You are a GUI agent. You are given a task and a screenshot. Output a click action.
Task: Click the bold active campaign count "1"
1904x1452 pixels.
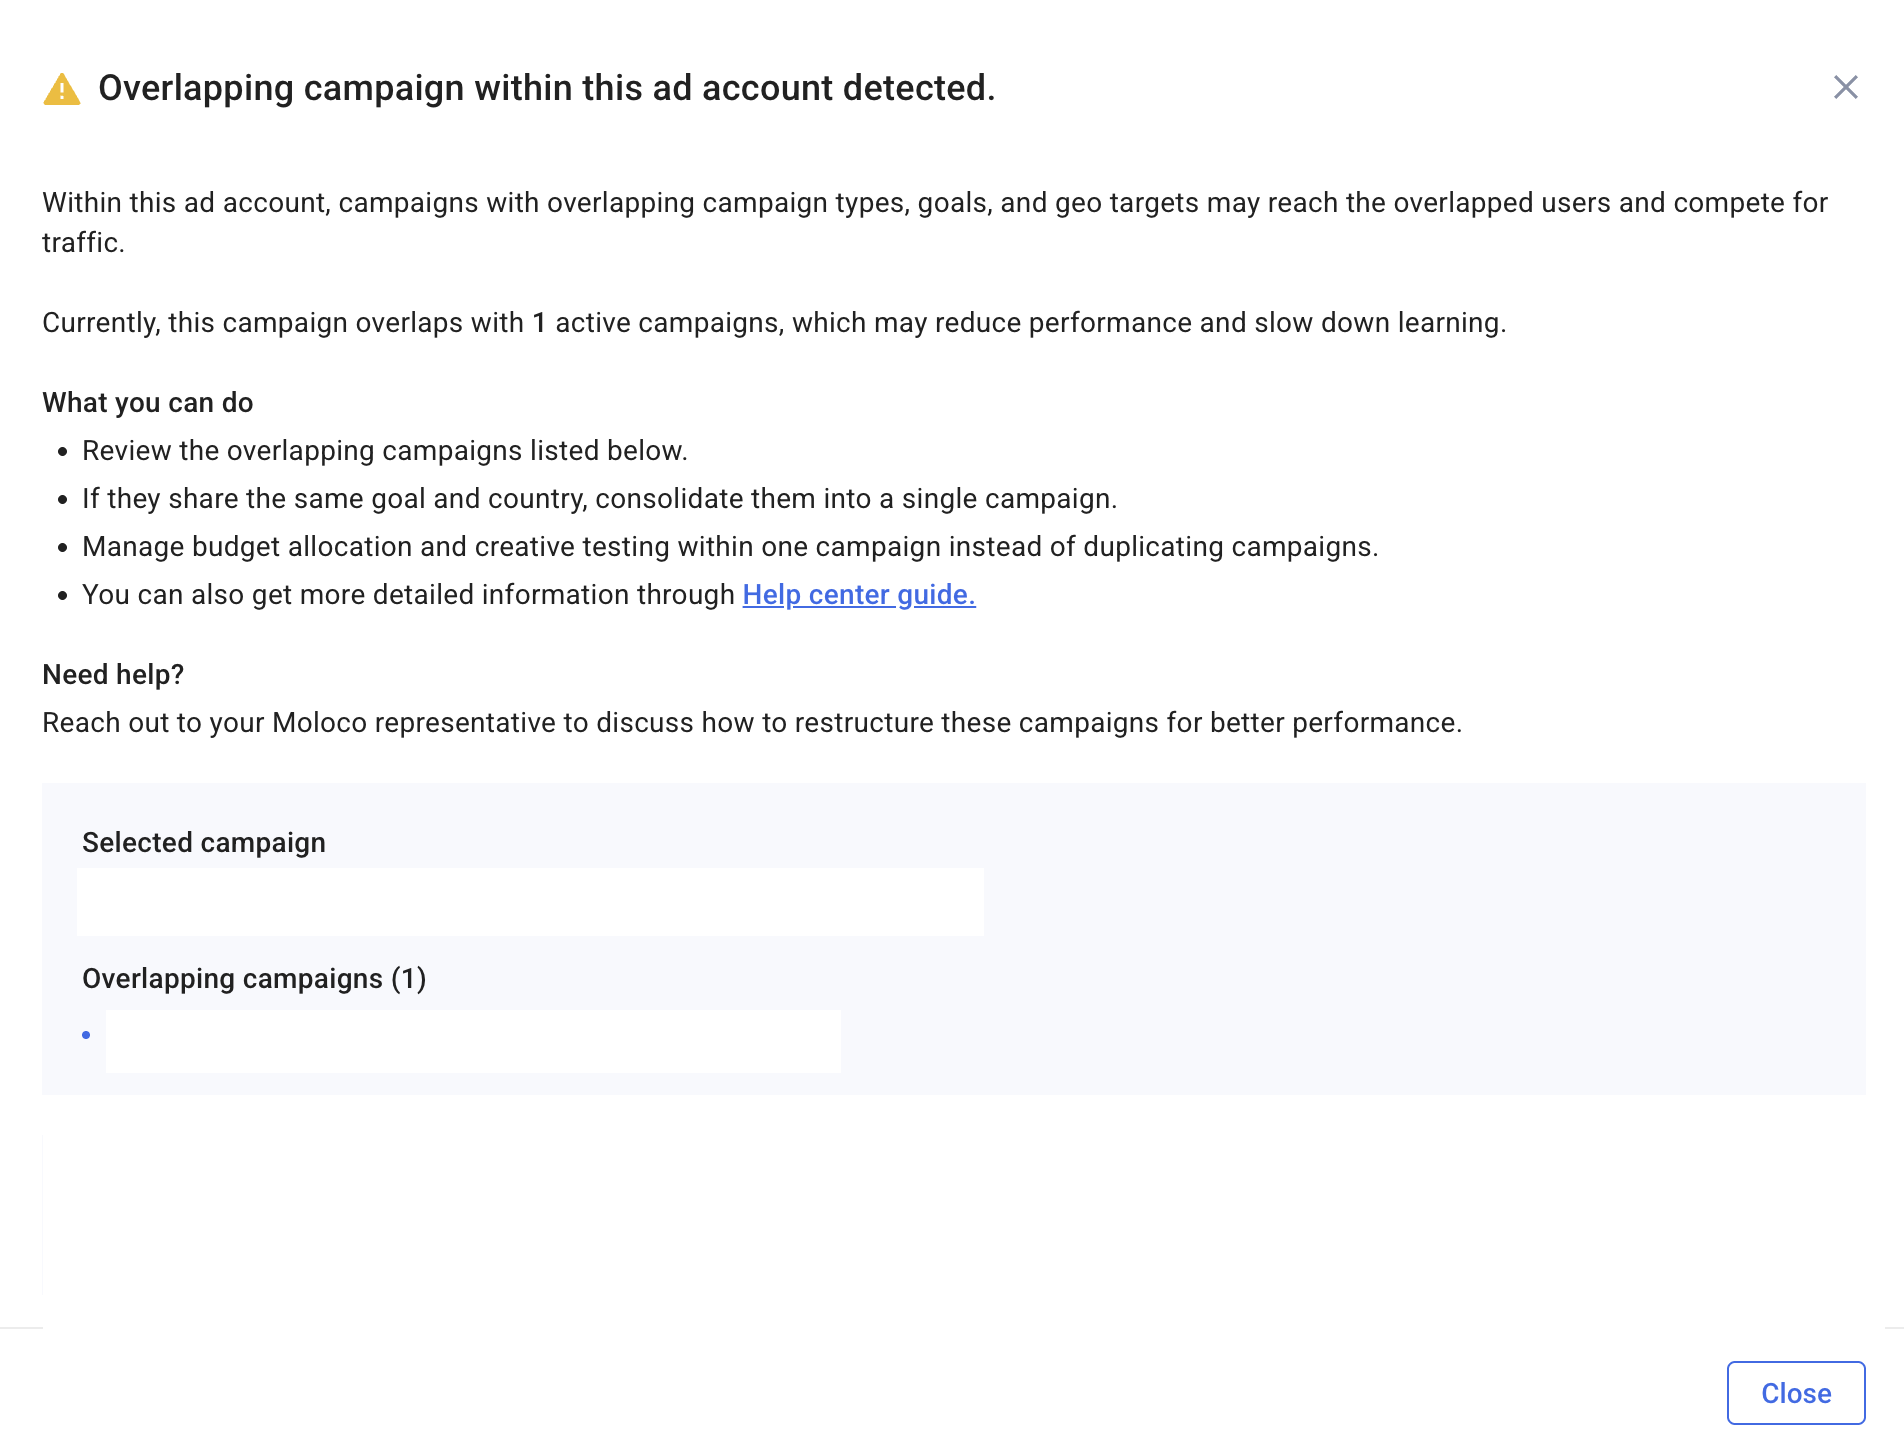[x=539, y=323]
